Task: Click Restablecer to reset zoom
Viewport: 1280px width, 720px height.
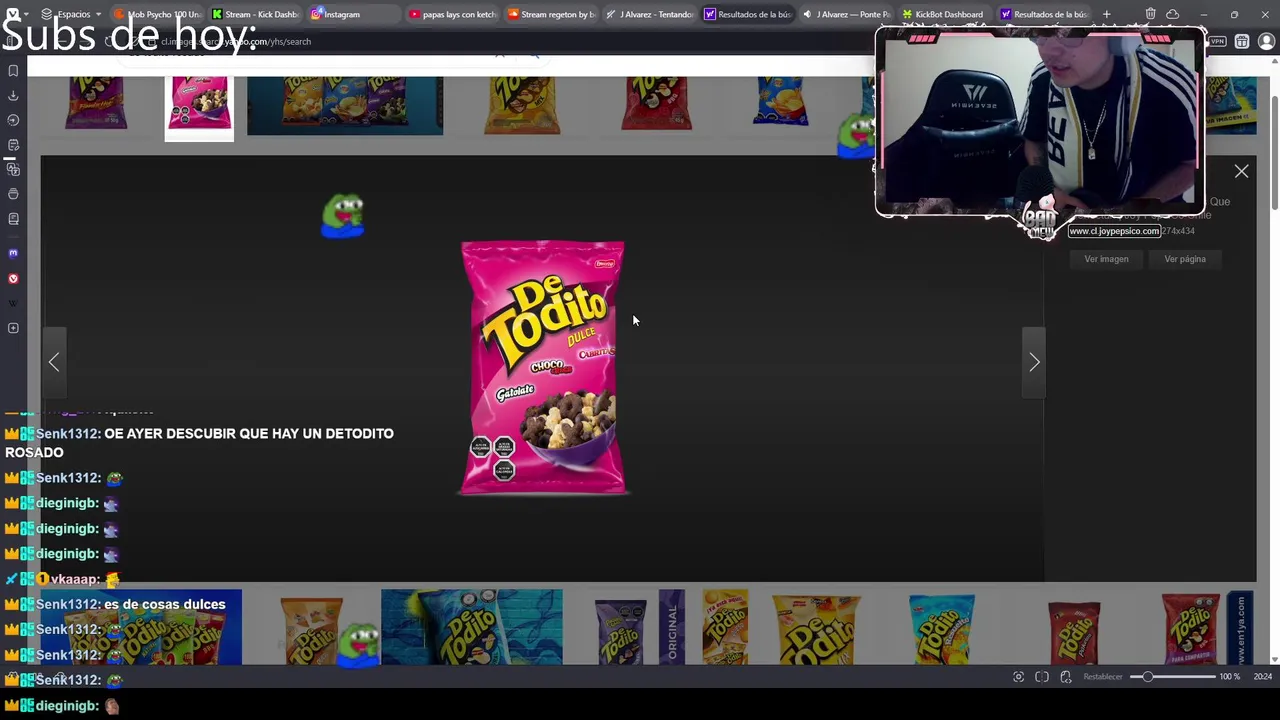Action: (x=1103, y=677)
